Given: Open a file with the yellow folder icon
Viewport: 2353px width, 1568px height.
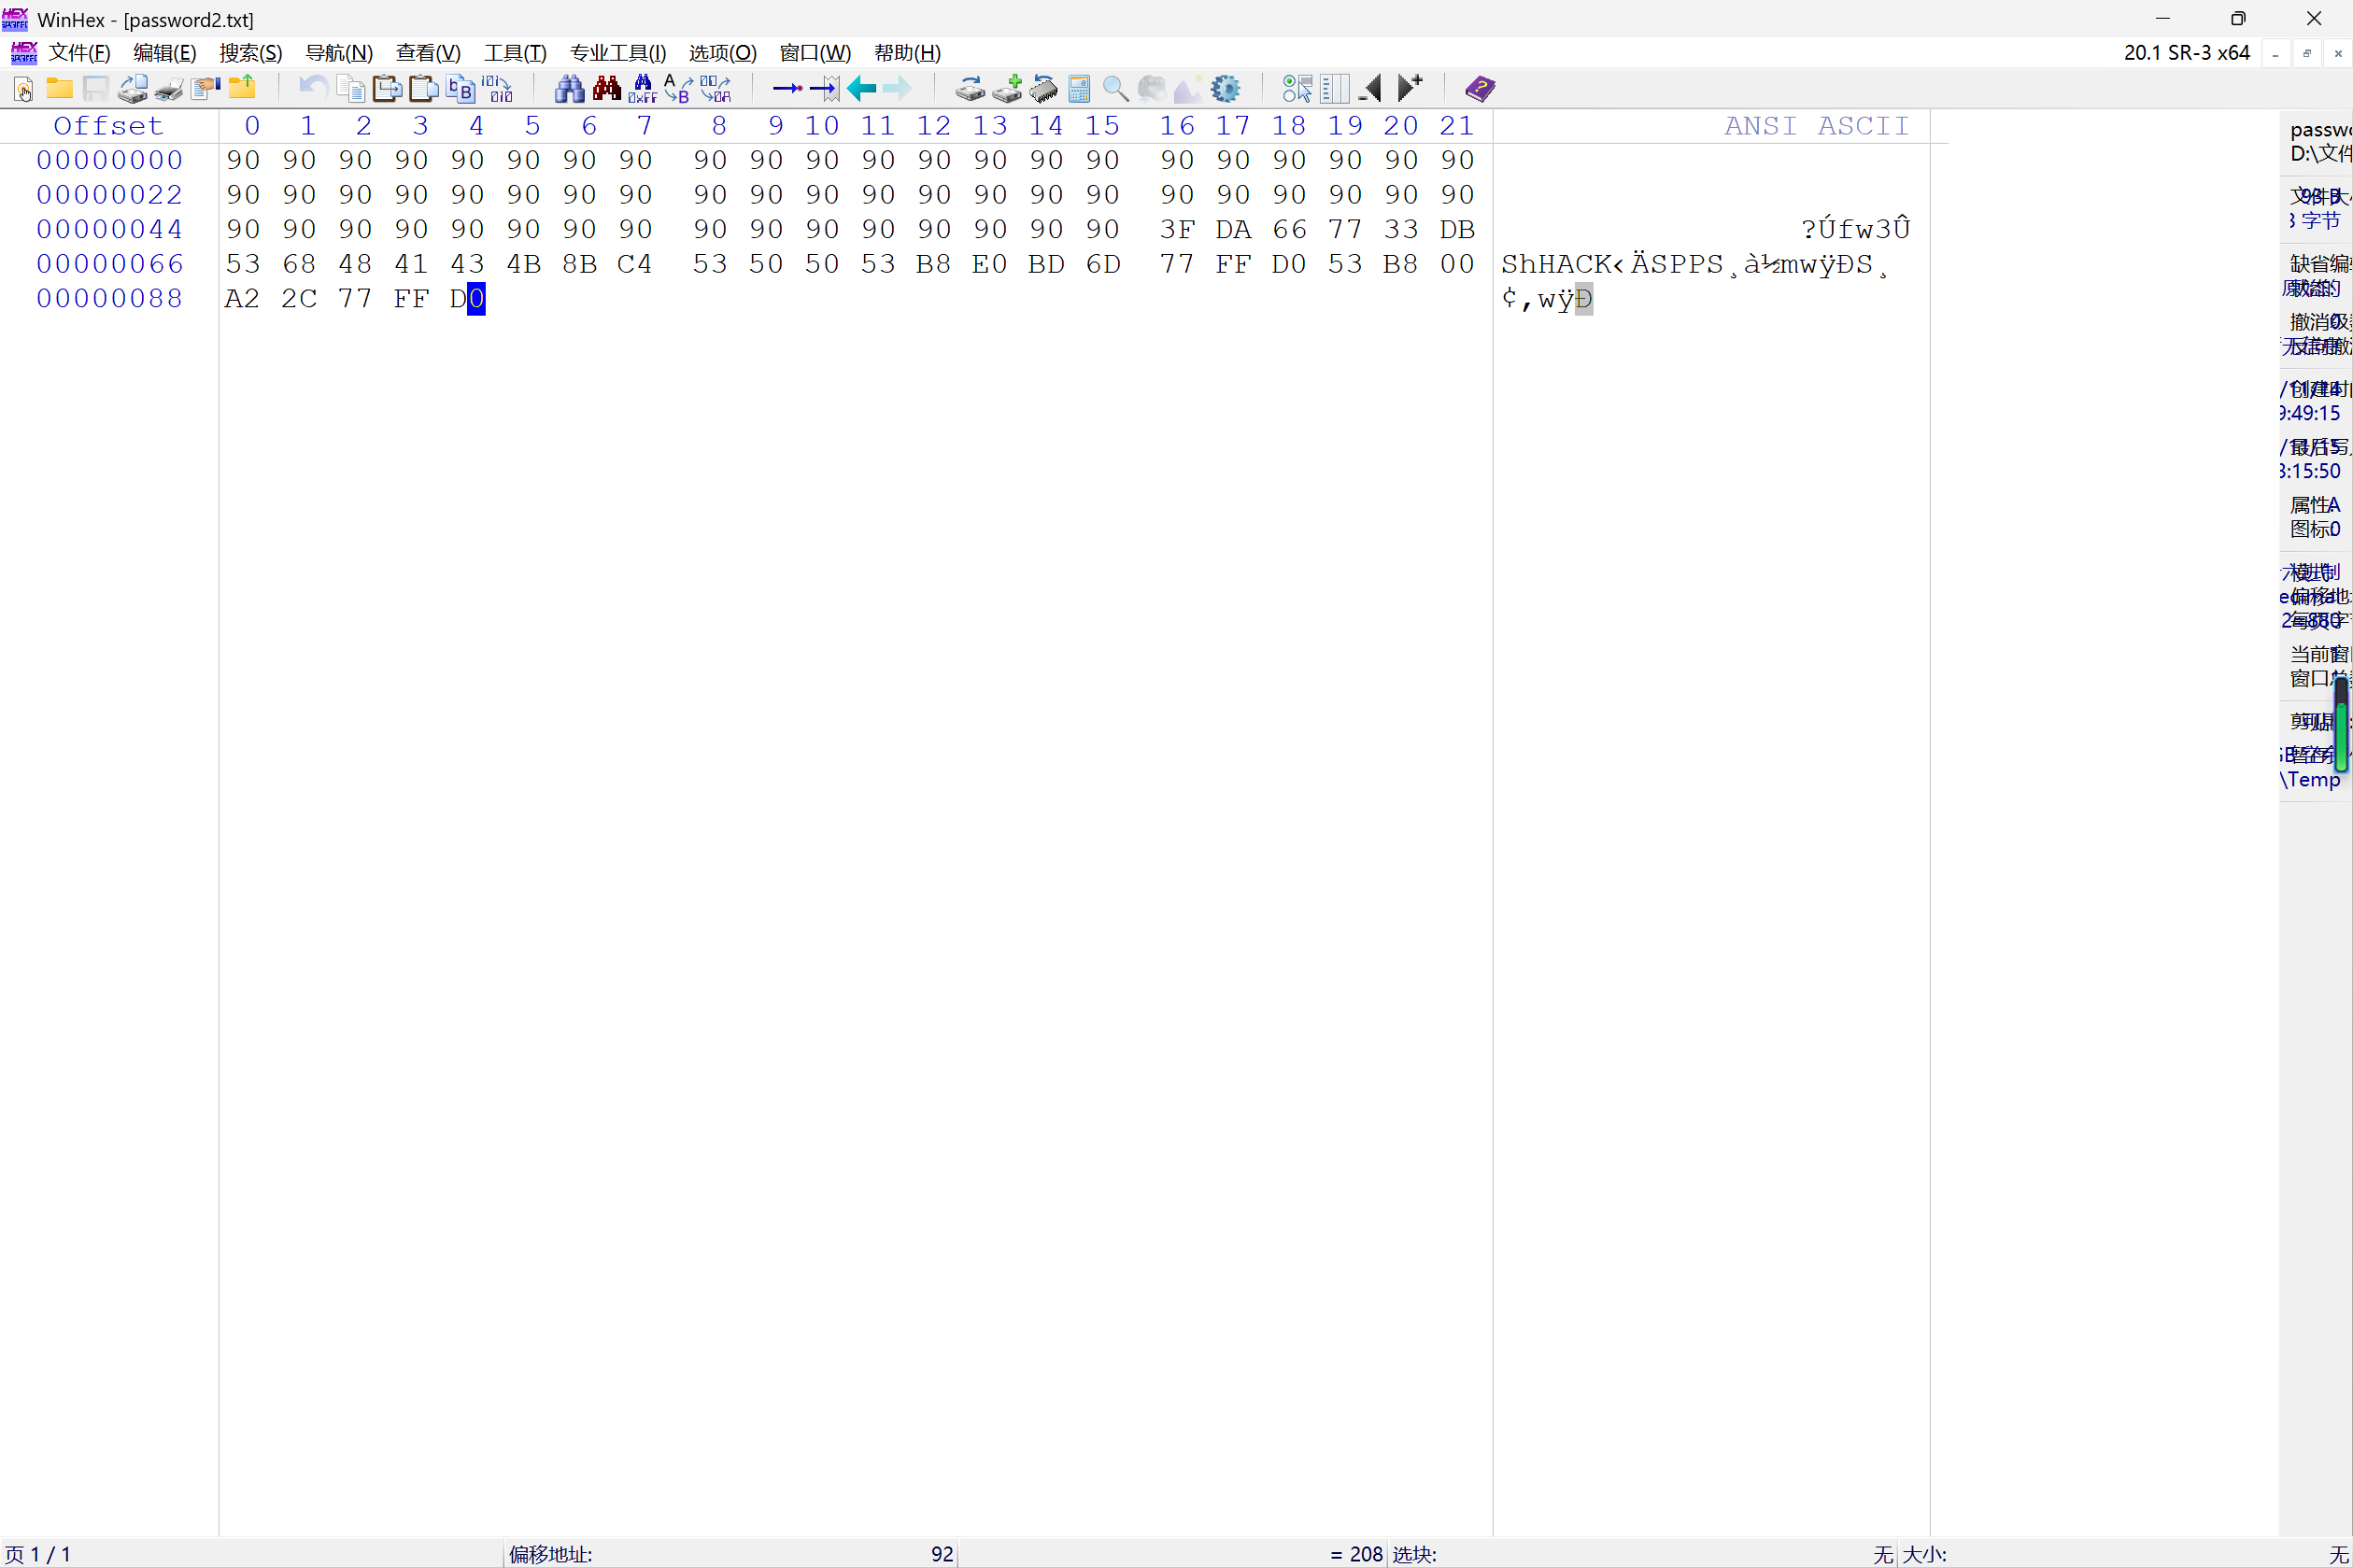Looking at the screenshot, I should (x=59, y=89).
